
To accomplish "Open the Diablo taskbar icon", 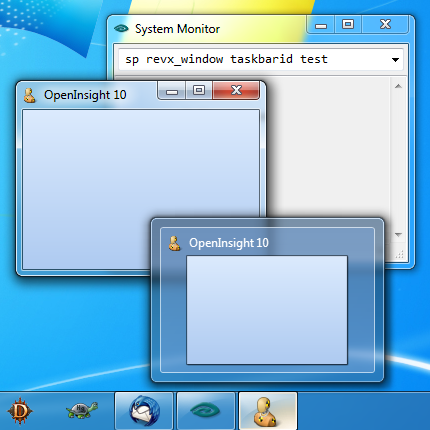I will pos(20,411).
